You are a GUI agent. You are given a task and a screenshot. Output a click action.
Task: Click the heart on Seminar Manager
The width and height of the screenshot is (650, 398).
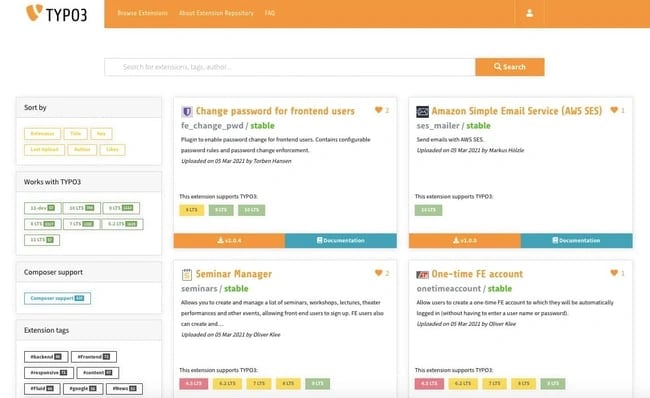[x=378, y=273]
